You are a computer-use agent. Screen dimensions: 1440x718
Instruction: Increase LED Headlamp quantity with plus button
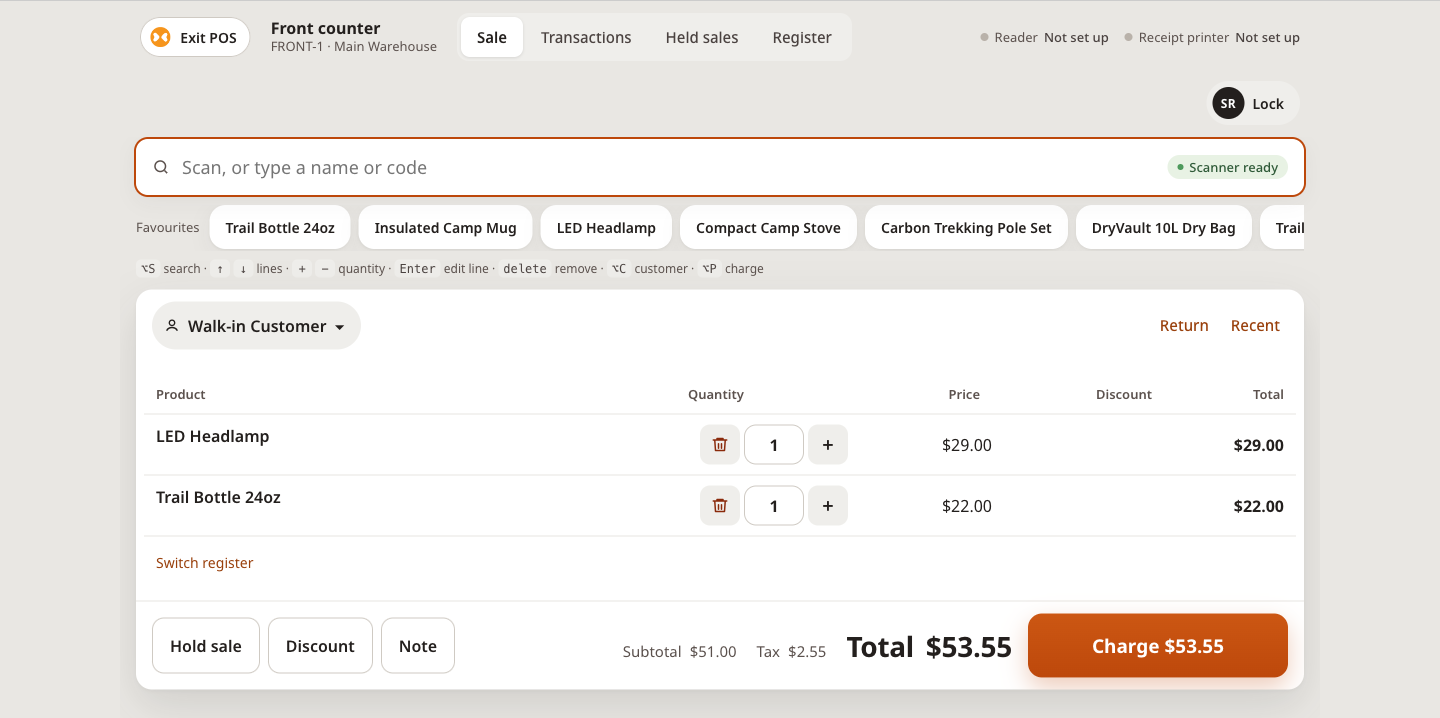(x=828, y=445)
